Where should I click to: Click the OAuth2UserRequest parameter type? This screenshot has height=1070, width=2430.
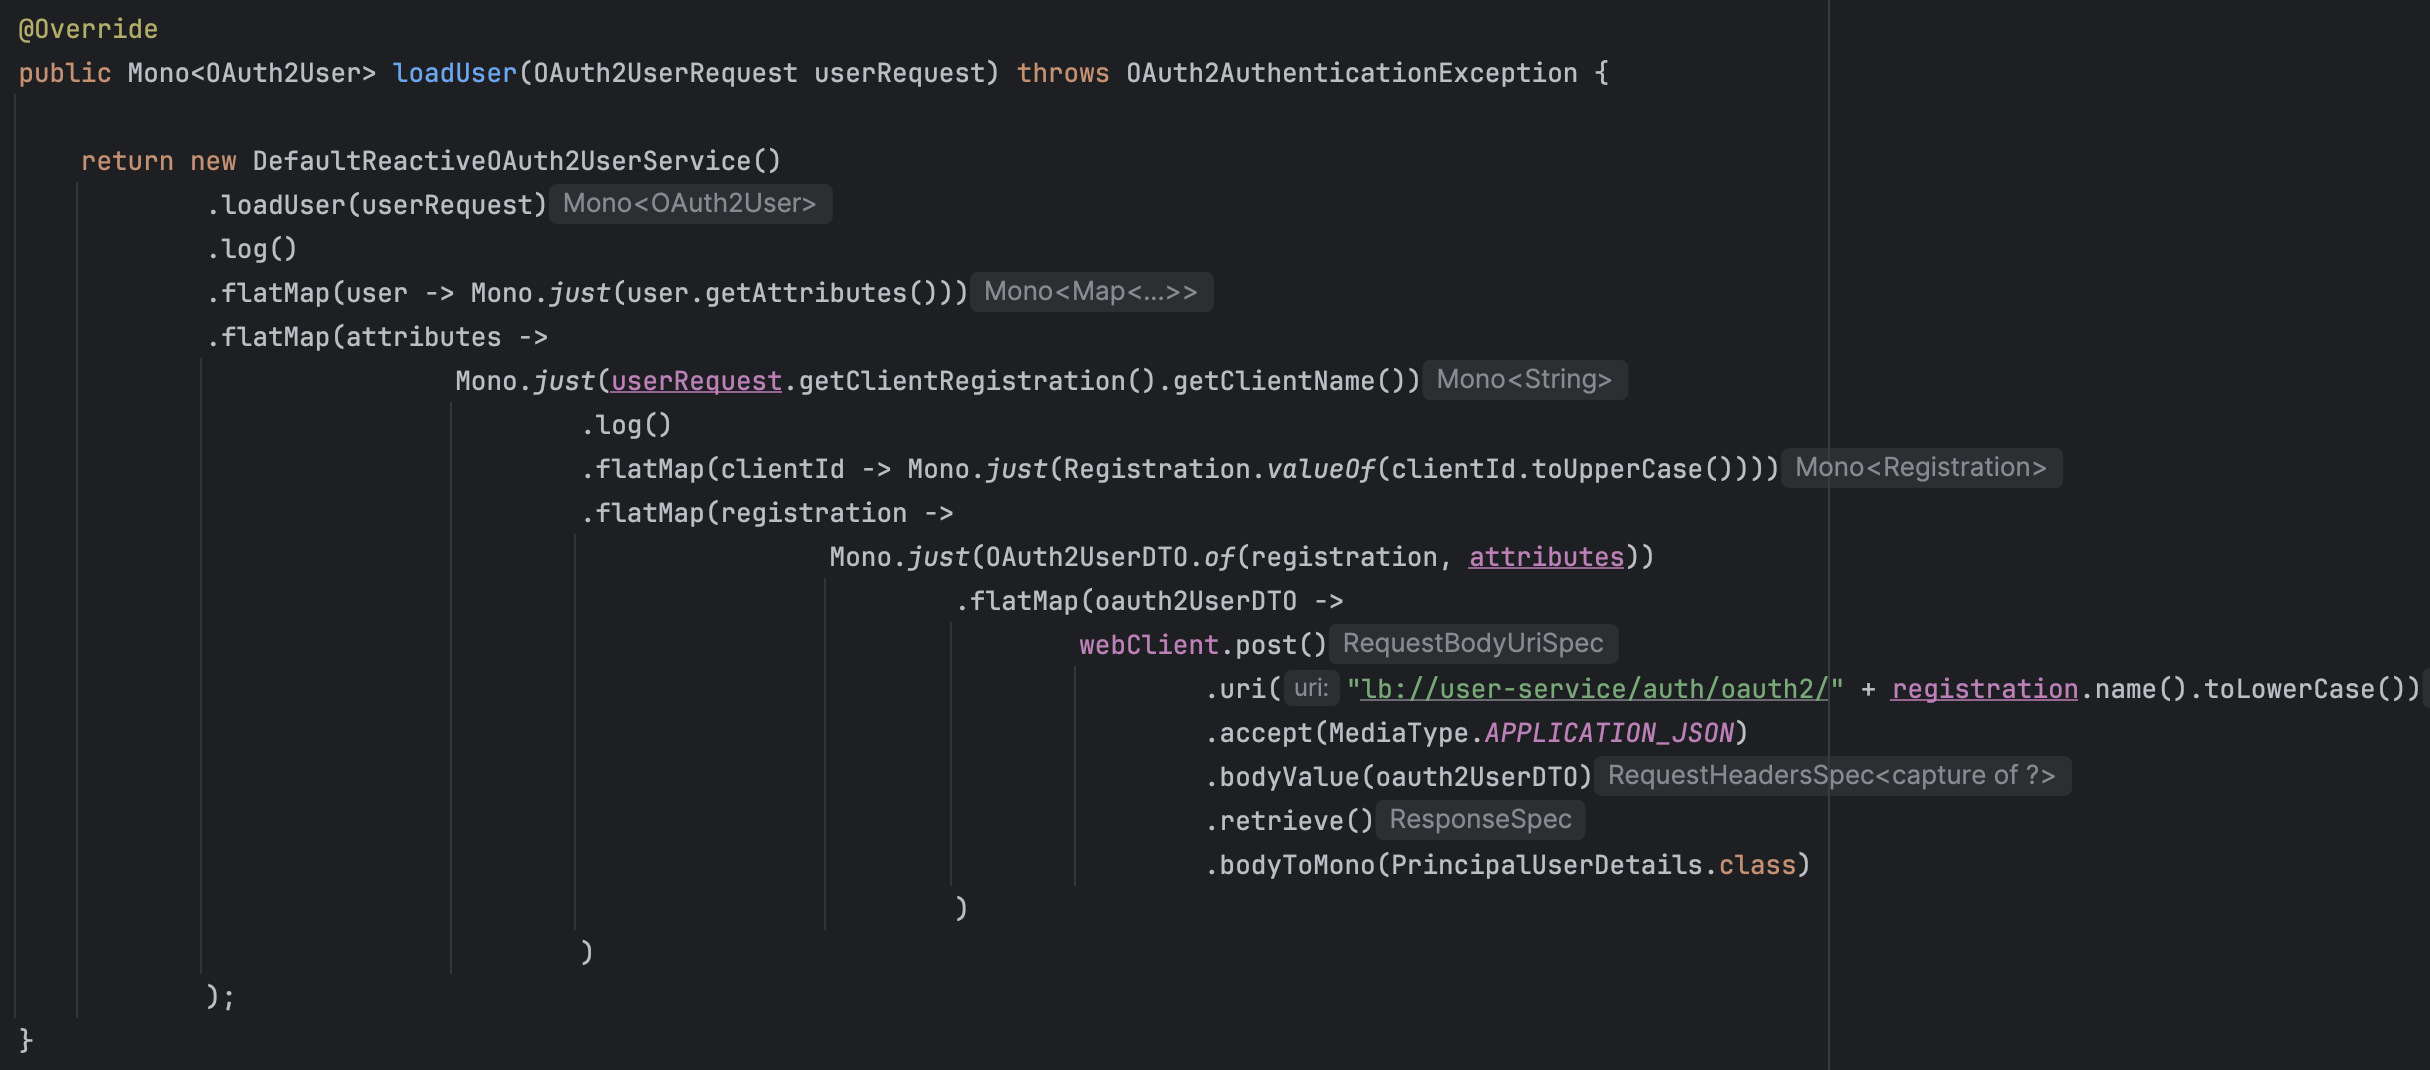(x=665, y=73)
